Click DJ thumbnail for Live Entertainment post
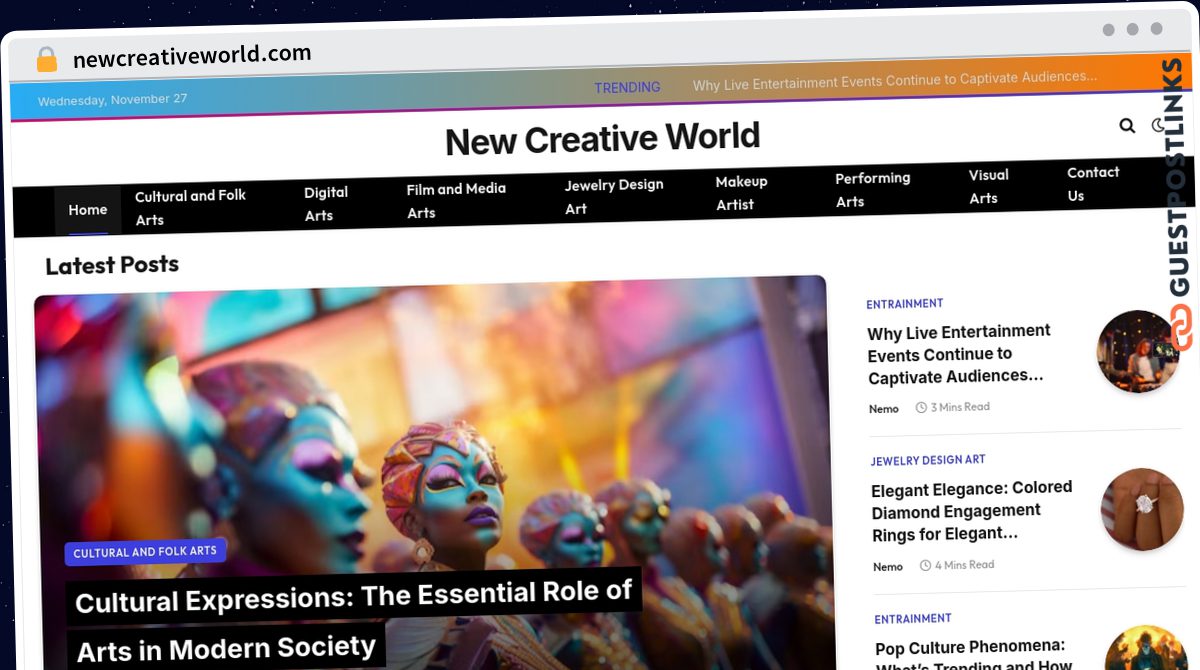 (x=1137, y=351)
